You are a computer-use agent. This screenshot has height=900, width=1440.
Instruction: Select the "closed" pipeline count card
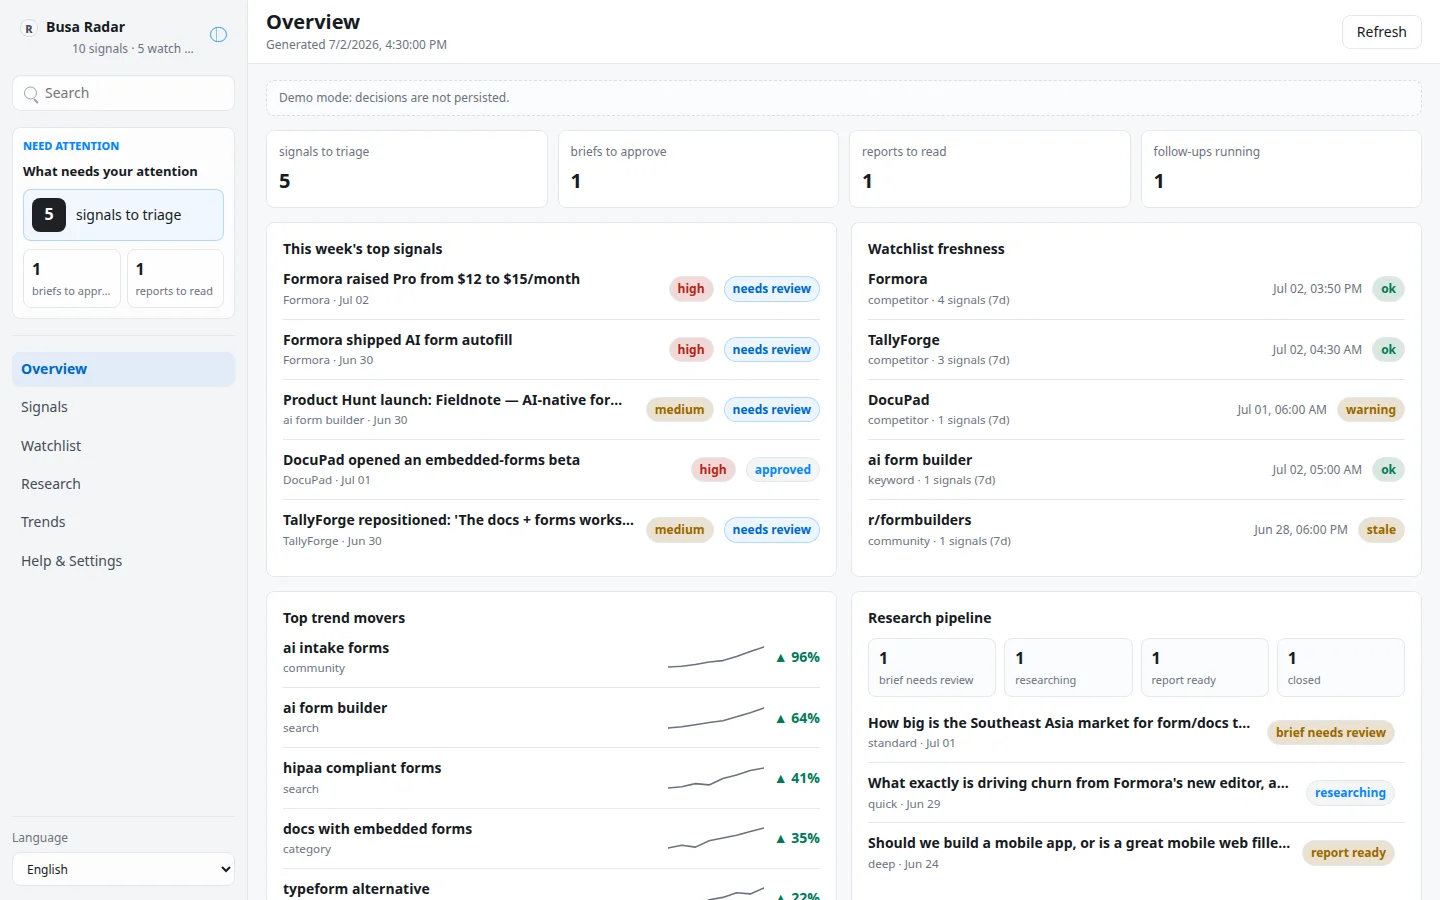tap(1341, 667)
